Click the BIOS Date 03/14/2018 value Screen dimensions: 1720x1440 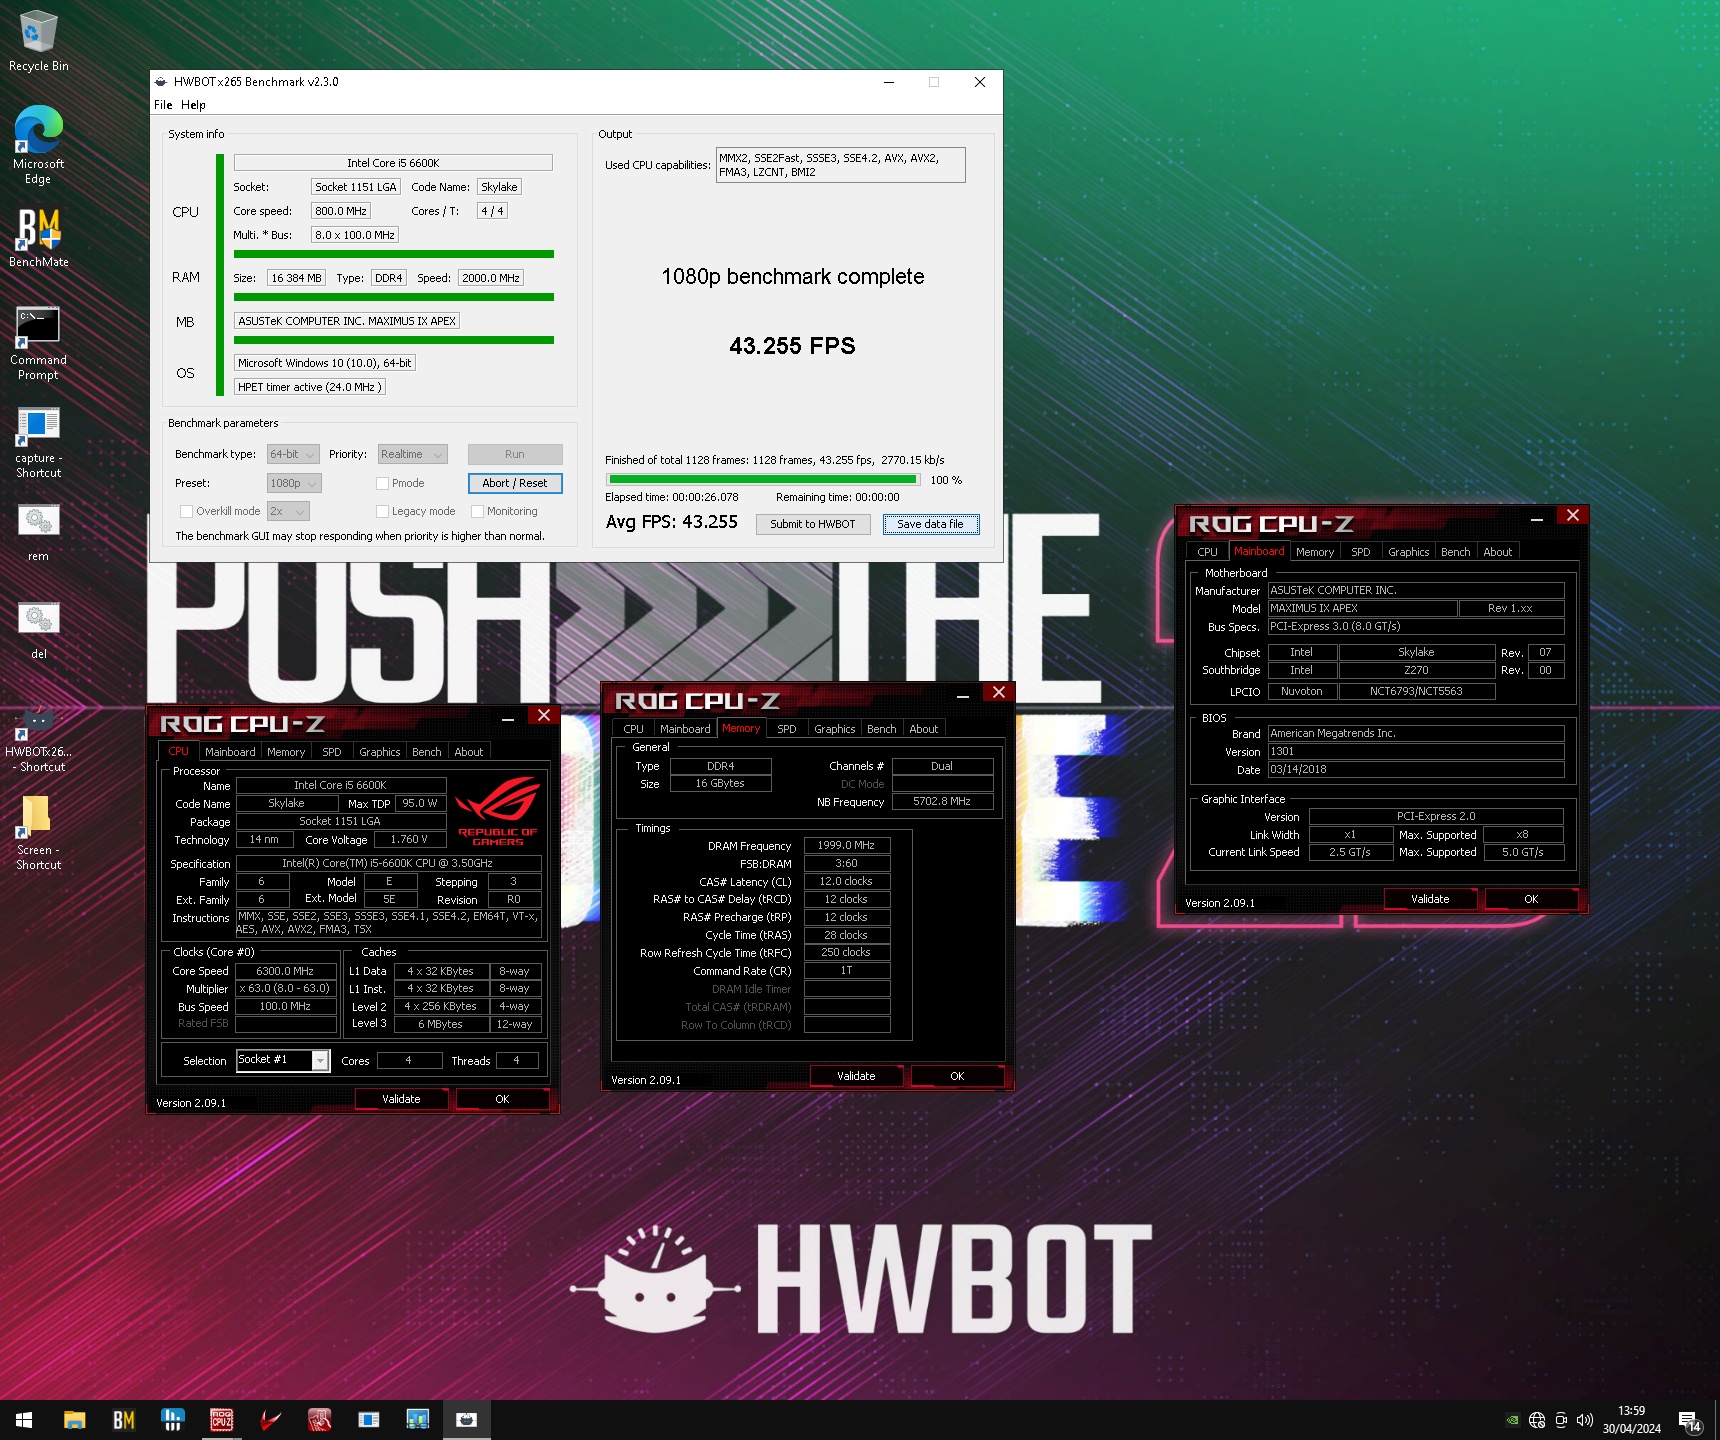pyautogui.click(x=1416, y=770)
